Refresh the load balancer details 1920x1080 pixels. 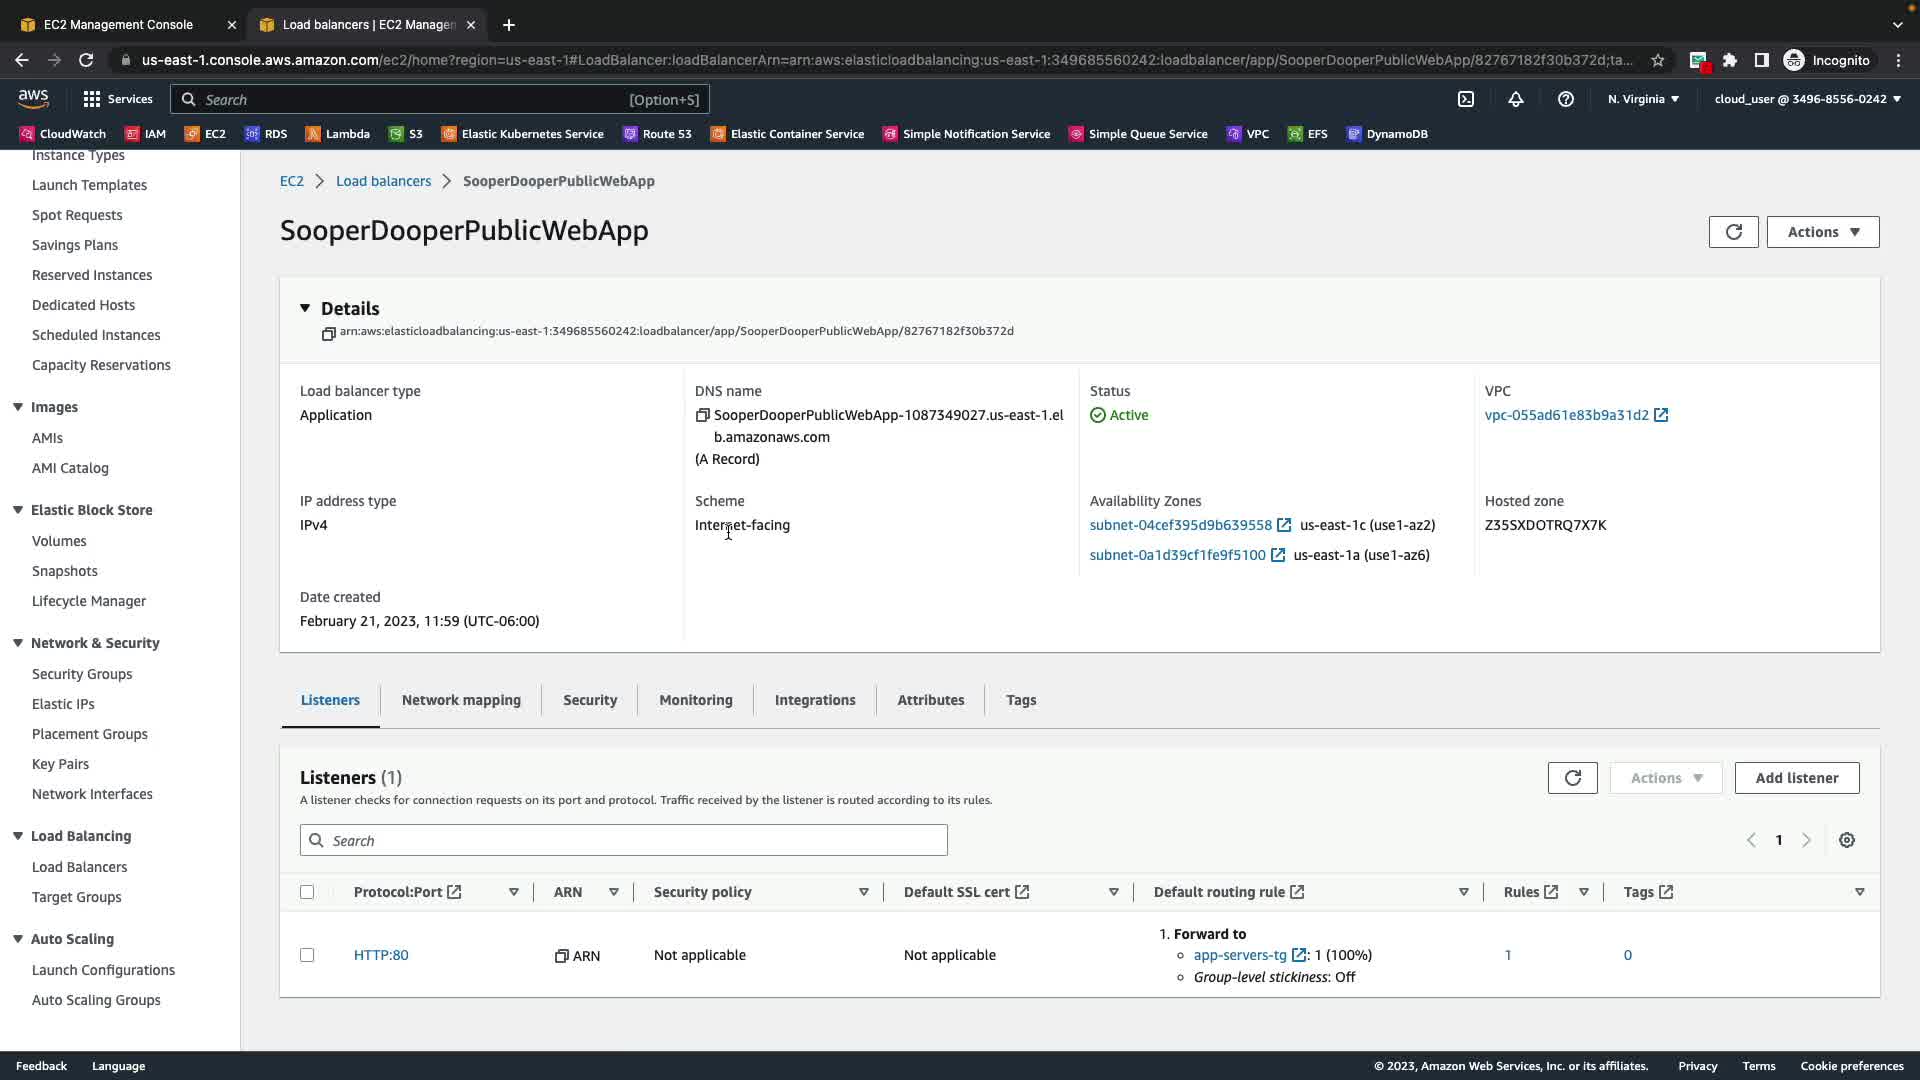(1733, 232)
